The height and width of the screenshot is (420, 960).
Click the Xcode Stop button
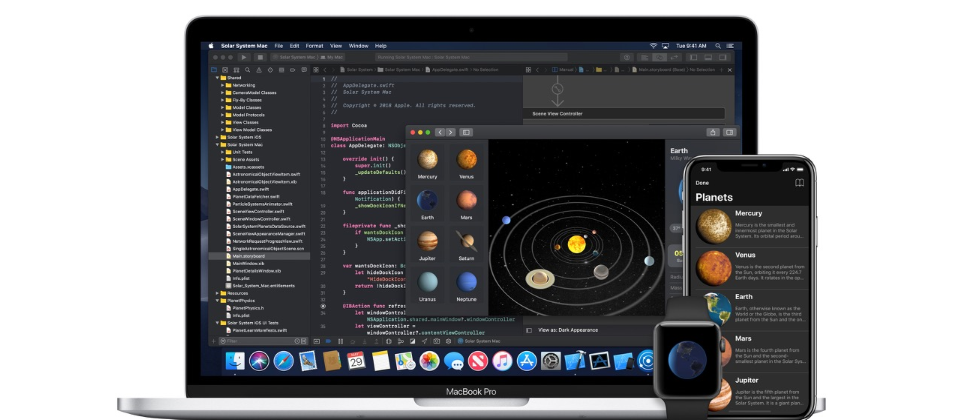pos(260,57)
